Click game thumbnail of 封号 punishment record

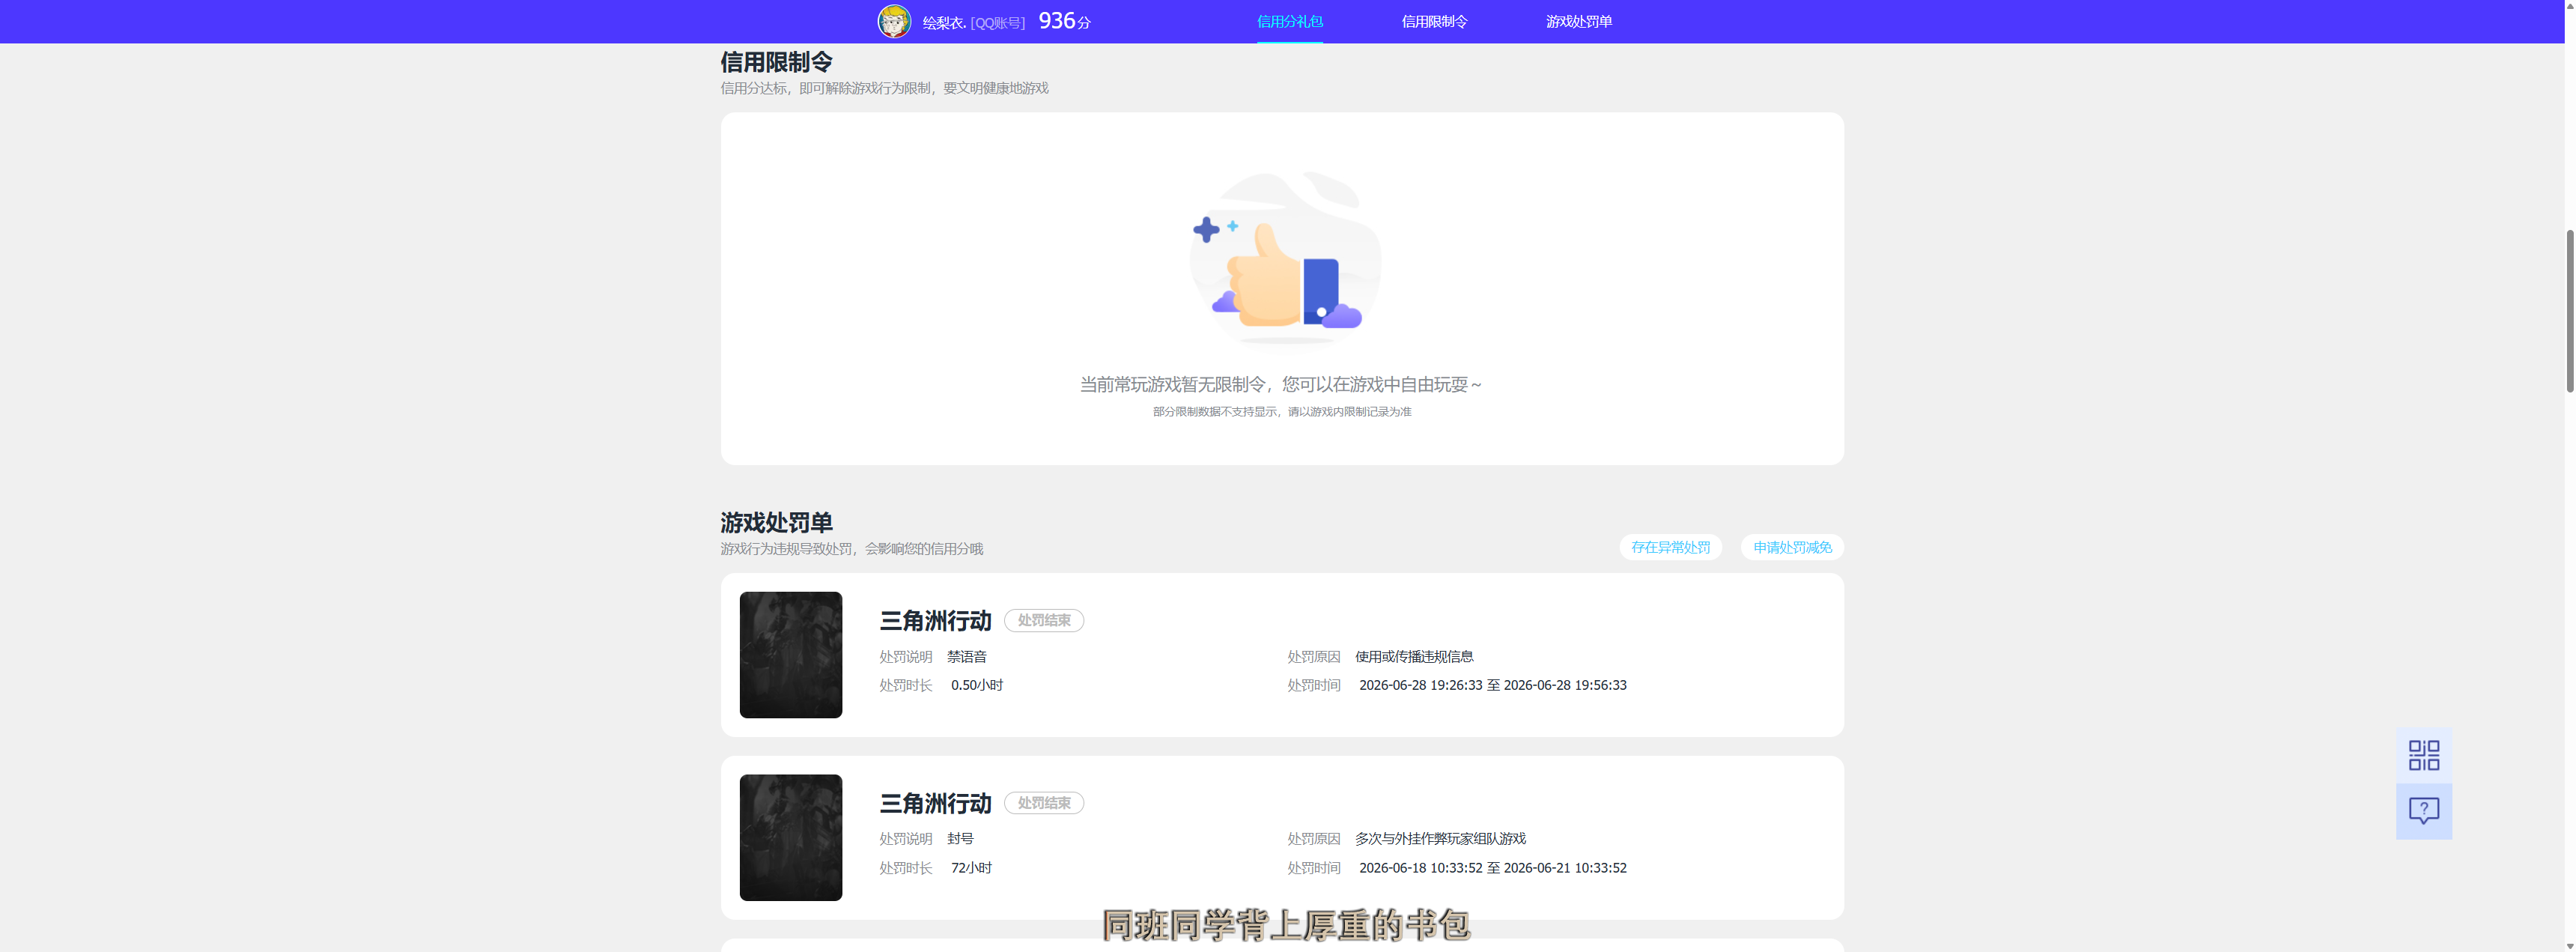tap(791, 838)
